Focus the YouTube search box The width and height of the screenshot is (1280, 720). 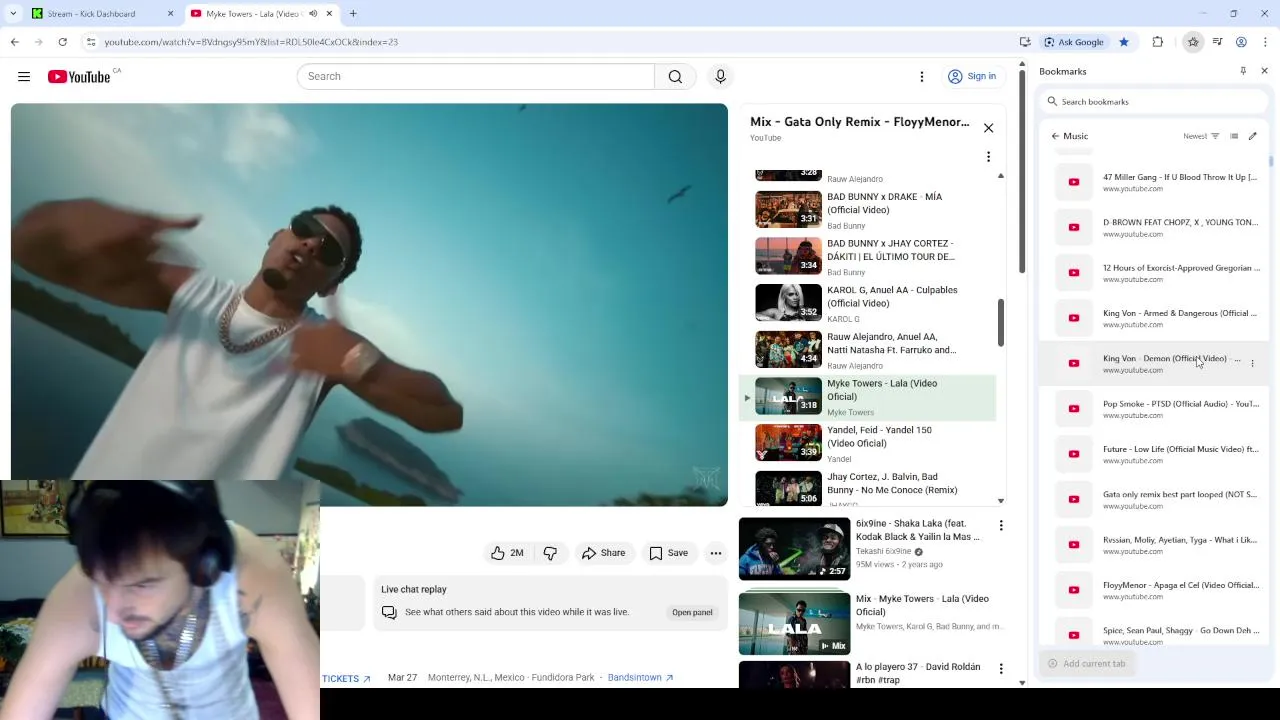(476, 77)
